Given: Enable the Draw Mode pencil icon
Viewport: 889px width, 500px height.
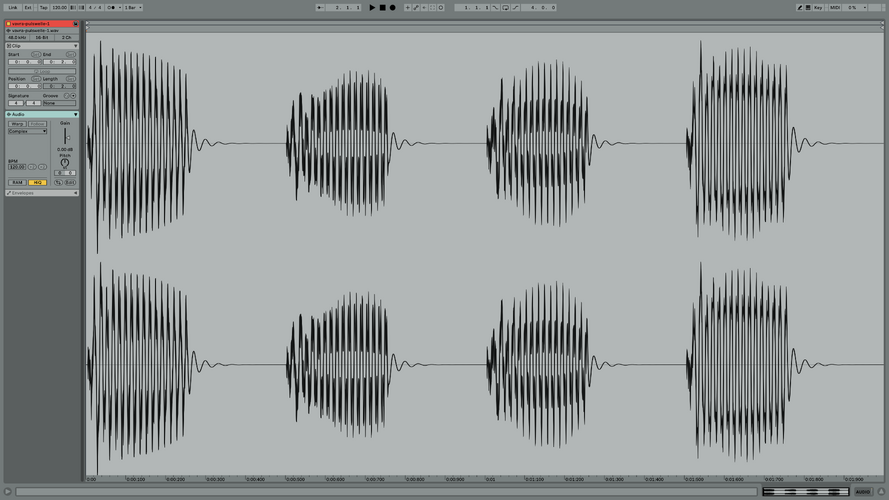Looking at the screenshot, I should [799, 7].
